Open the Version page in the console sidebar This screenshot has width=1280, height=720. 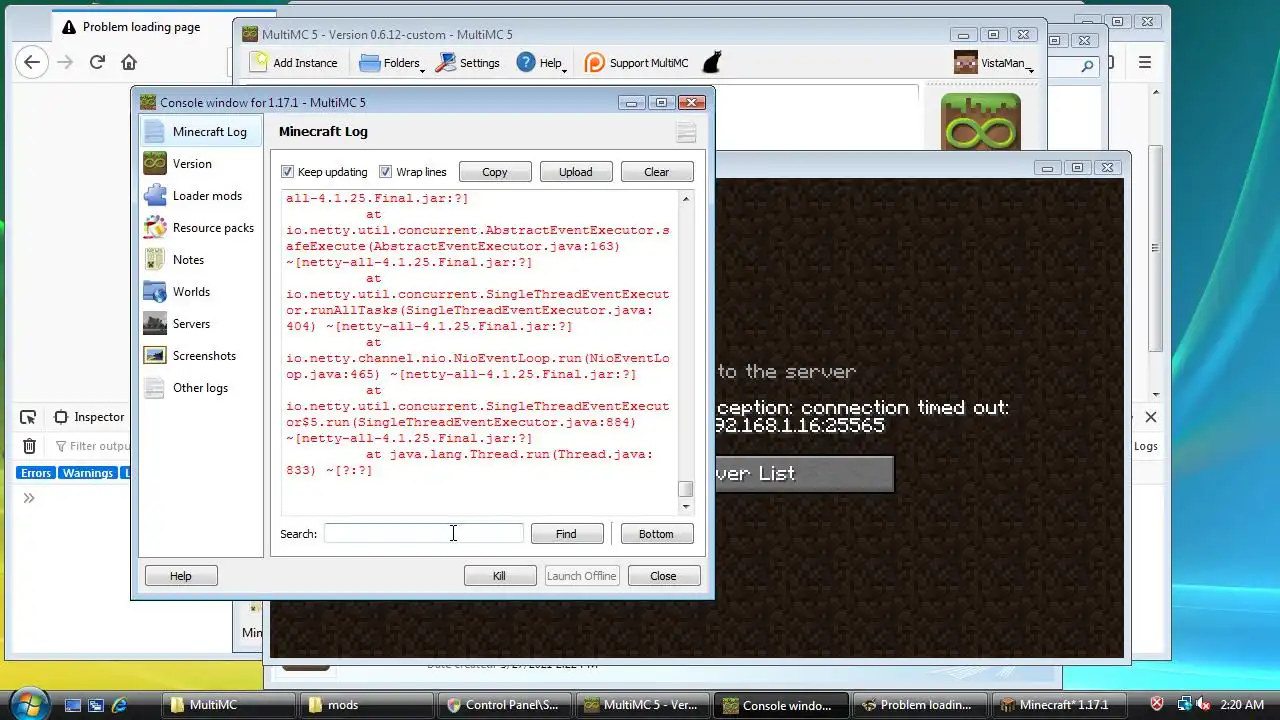(x=201, y=163)
